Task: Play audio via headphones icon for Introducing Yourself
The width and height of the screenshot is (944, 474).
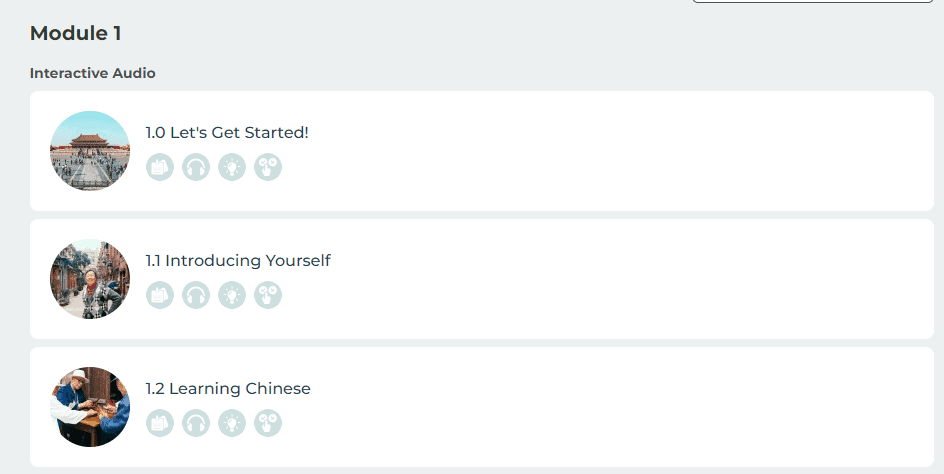Action: pos(196,295)
